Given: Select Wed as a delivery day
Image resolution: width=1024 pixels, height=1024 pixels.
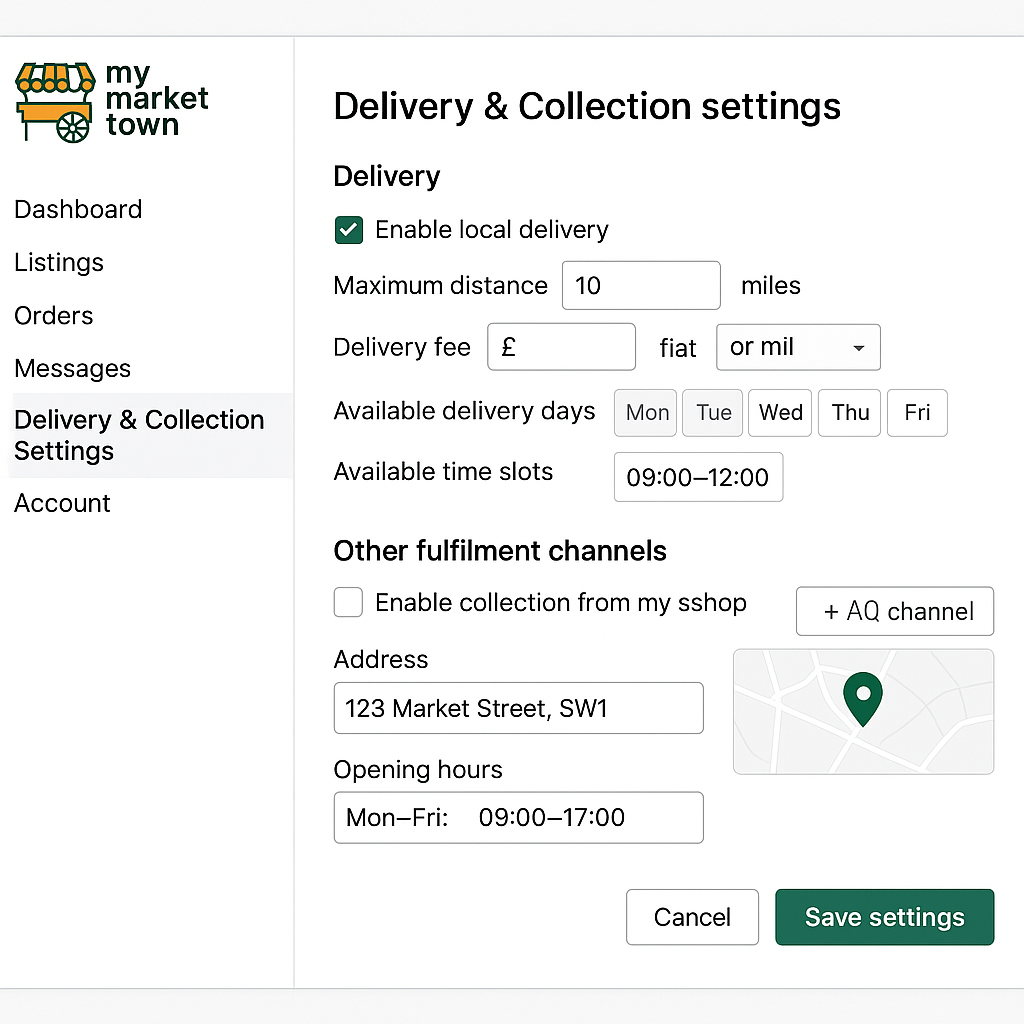Looking at the screenshot, I should click(780, 412).
